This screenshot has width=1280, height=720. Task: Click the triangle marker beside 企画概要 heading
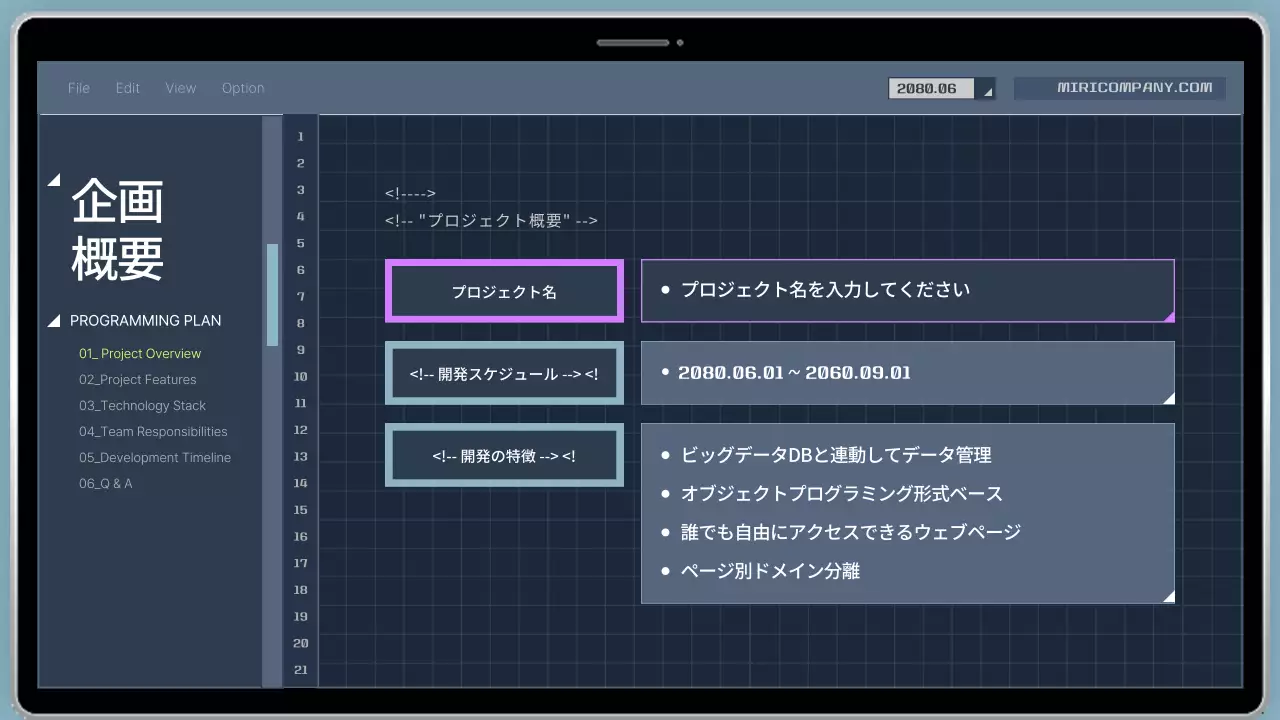coord(54,179)
